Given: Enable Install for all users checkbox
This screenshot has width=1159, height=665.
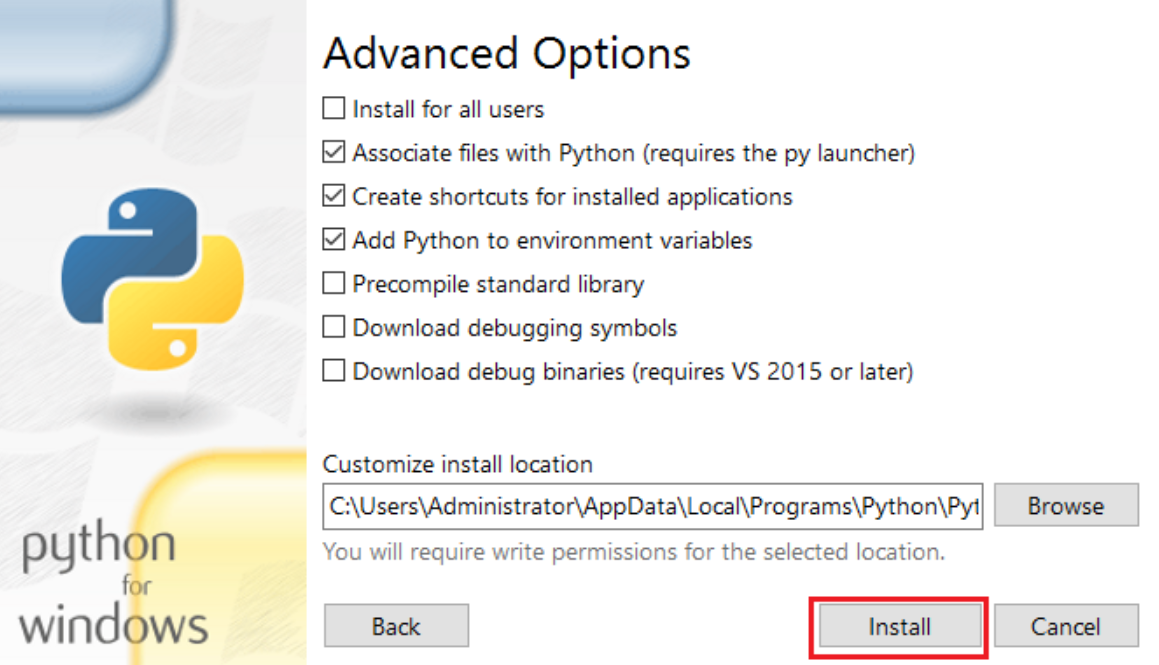Looking at the screenshot, I should pos(334,108).
